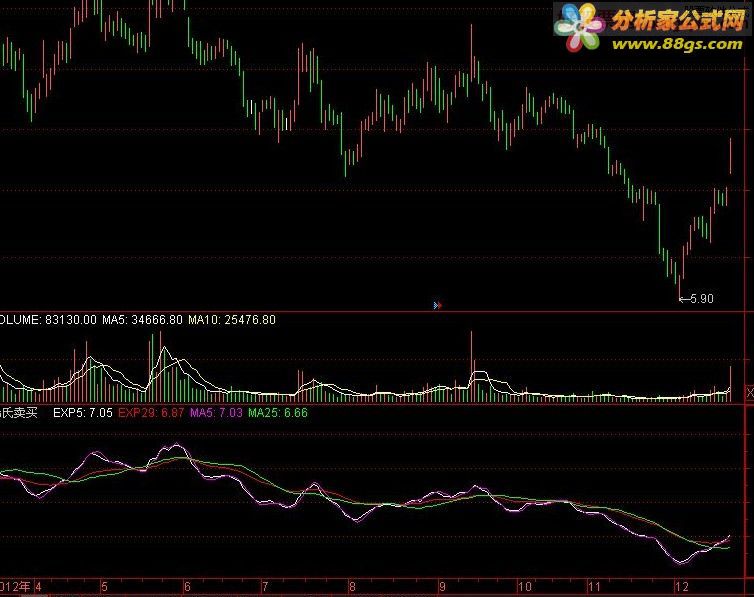Select the EXP5: 7.05 indicator value
The image size is (754, 597).
point(83,412)
